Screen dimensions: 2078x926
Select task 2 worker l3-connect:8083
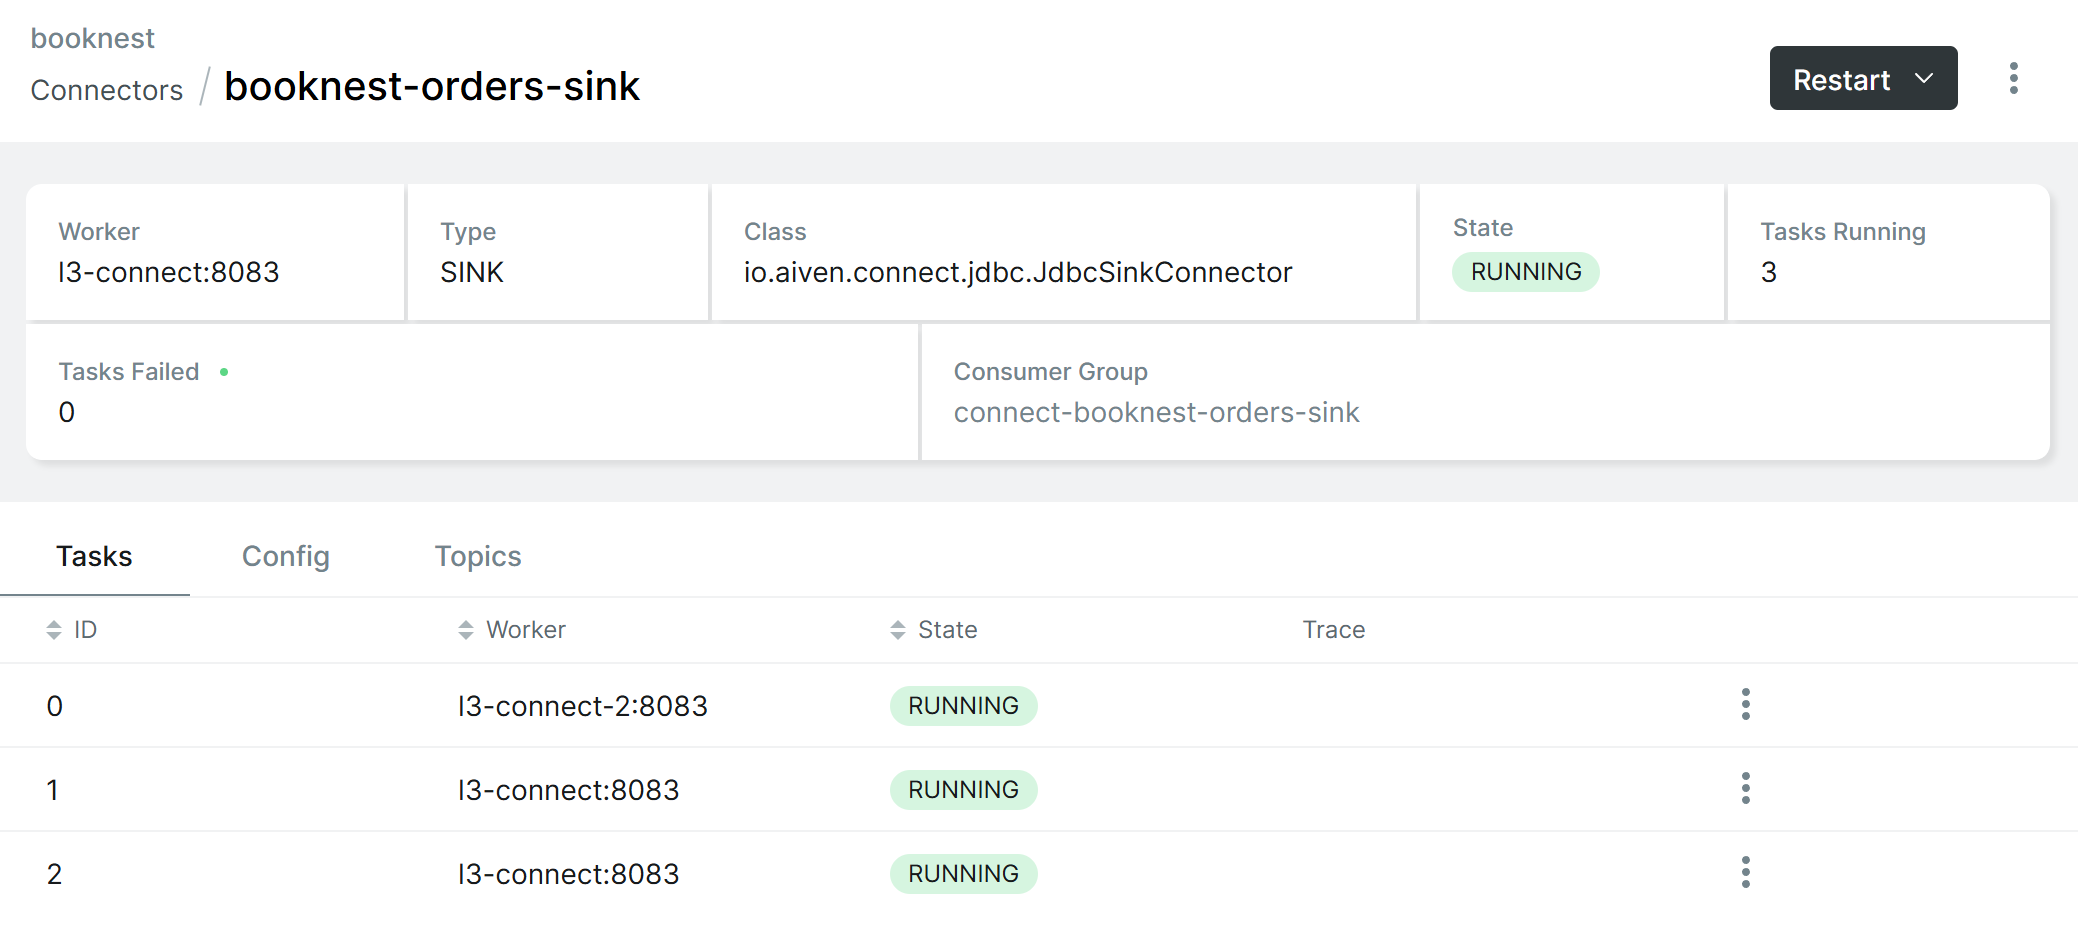[569, 874]
